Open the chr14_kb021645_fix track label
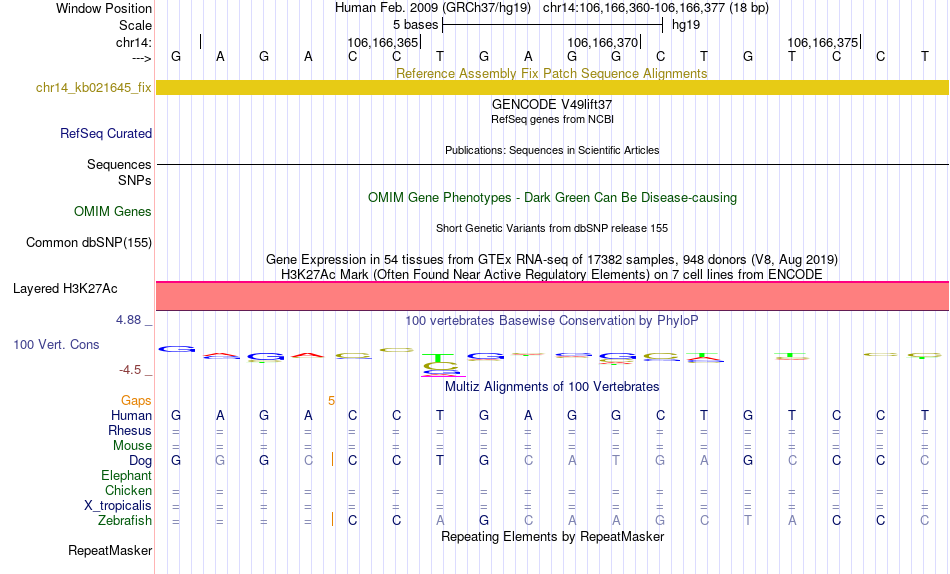Image resolution: width=950 pixels, height=574 pixels. (93, 87)
